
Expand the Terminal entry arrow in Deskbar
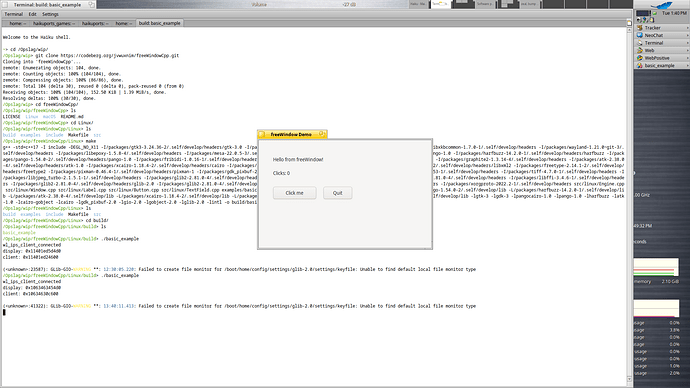tap(687, 43)
